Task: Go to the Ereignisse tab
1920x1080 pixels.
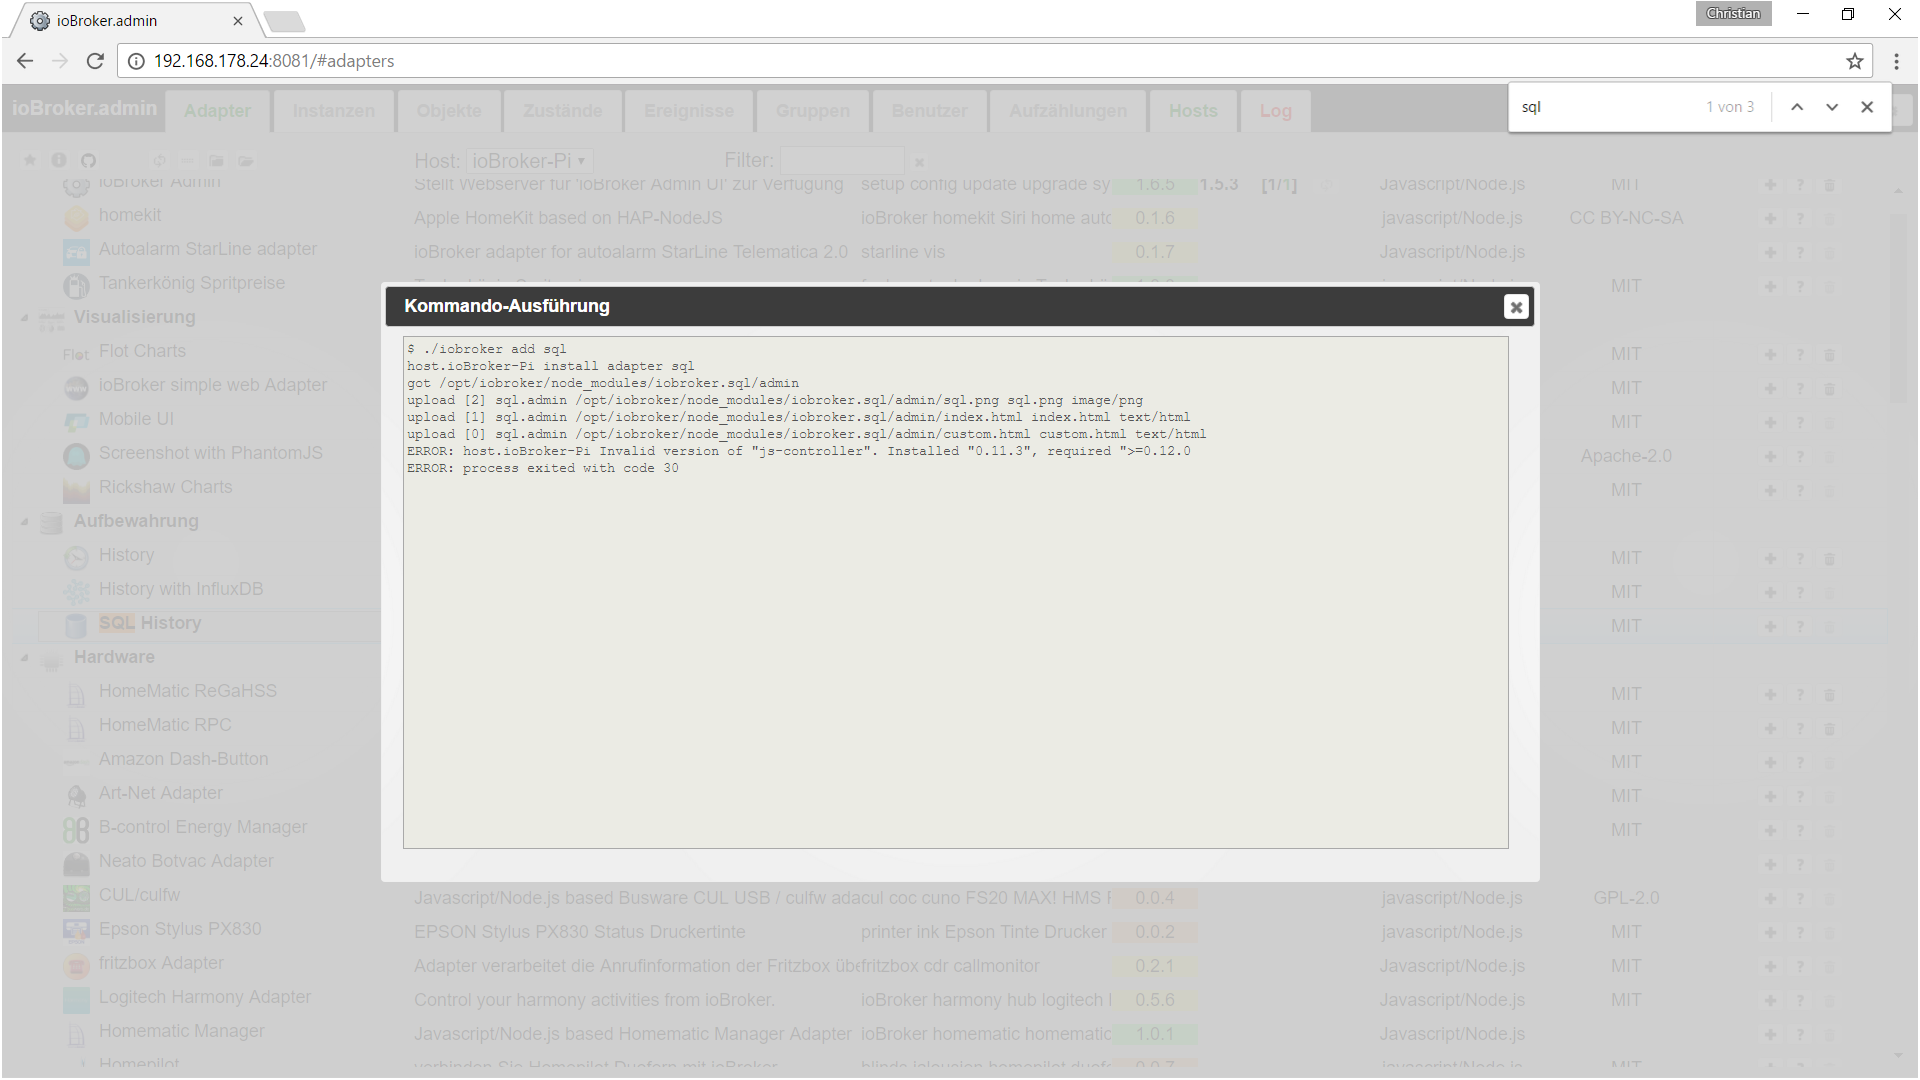Action: (689, 111)
